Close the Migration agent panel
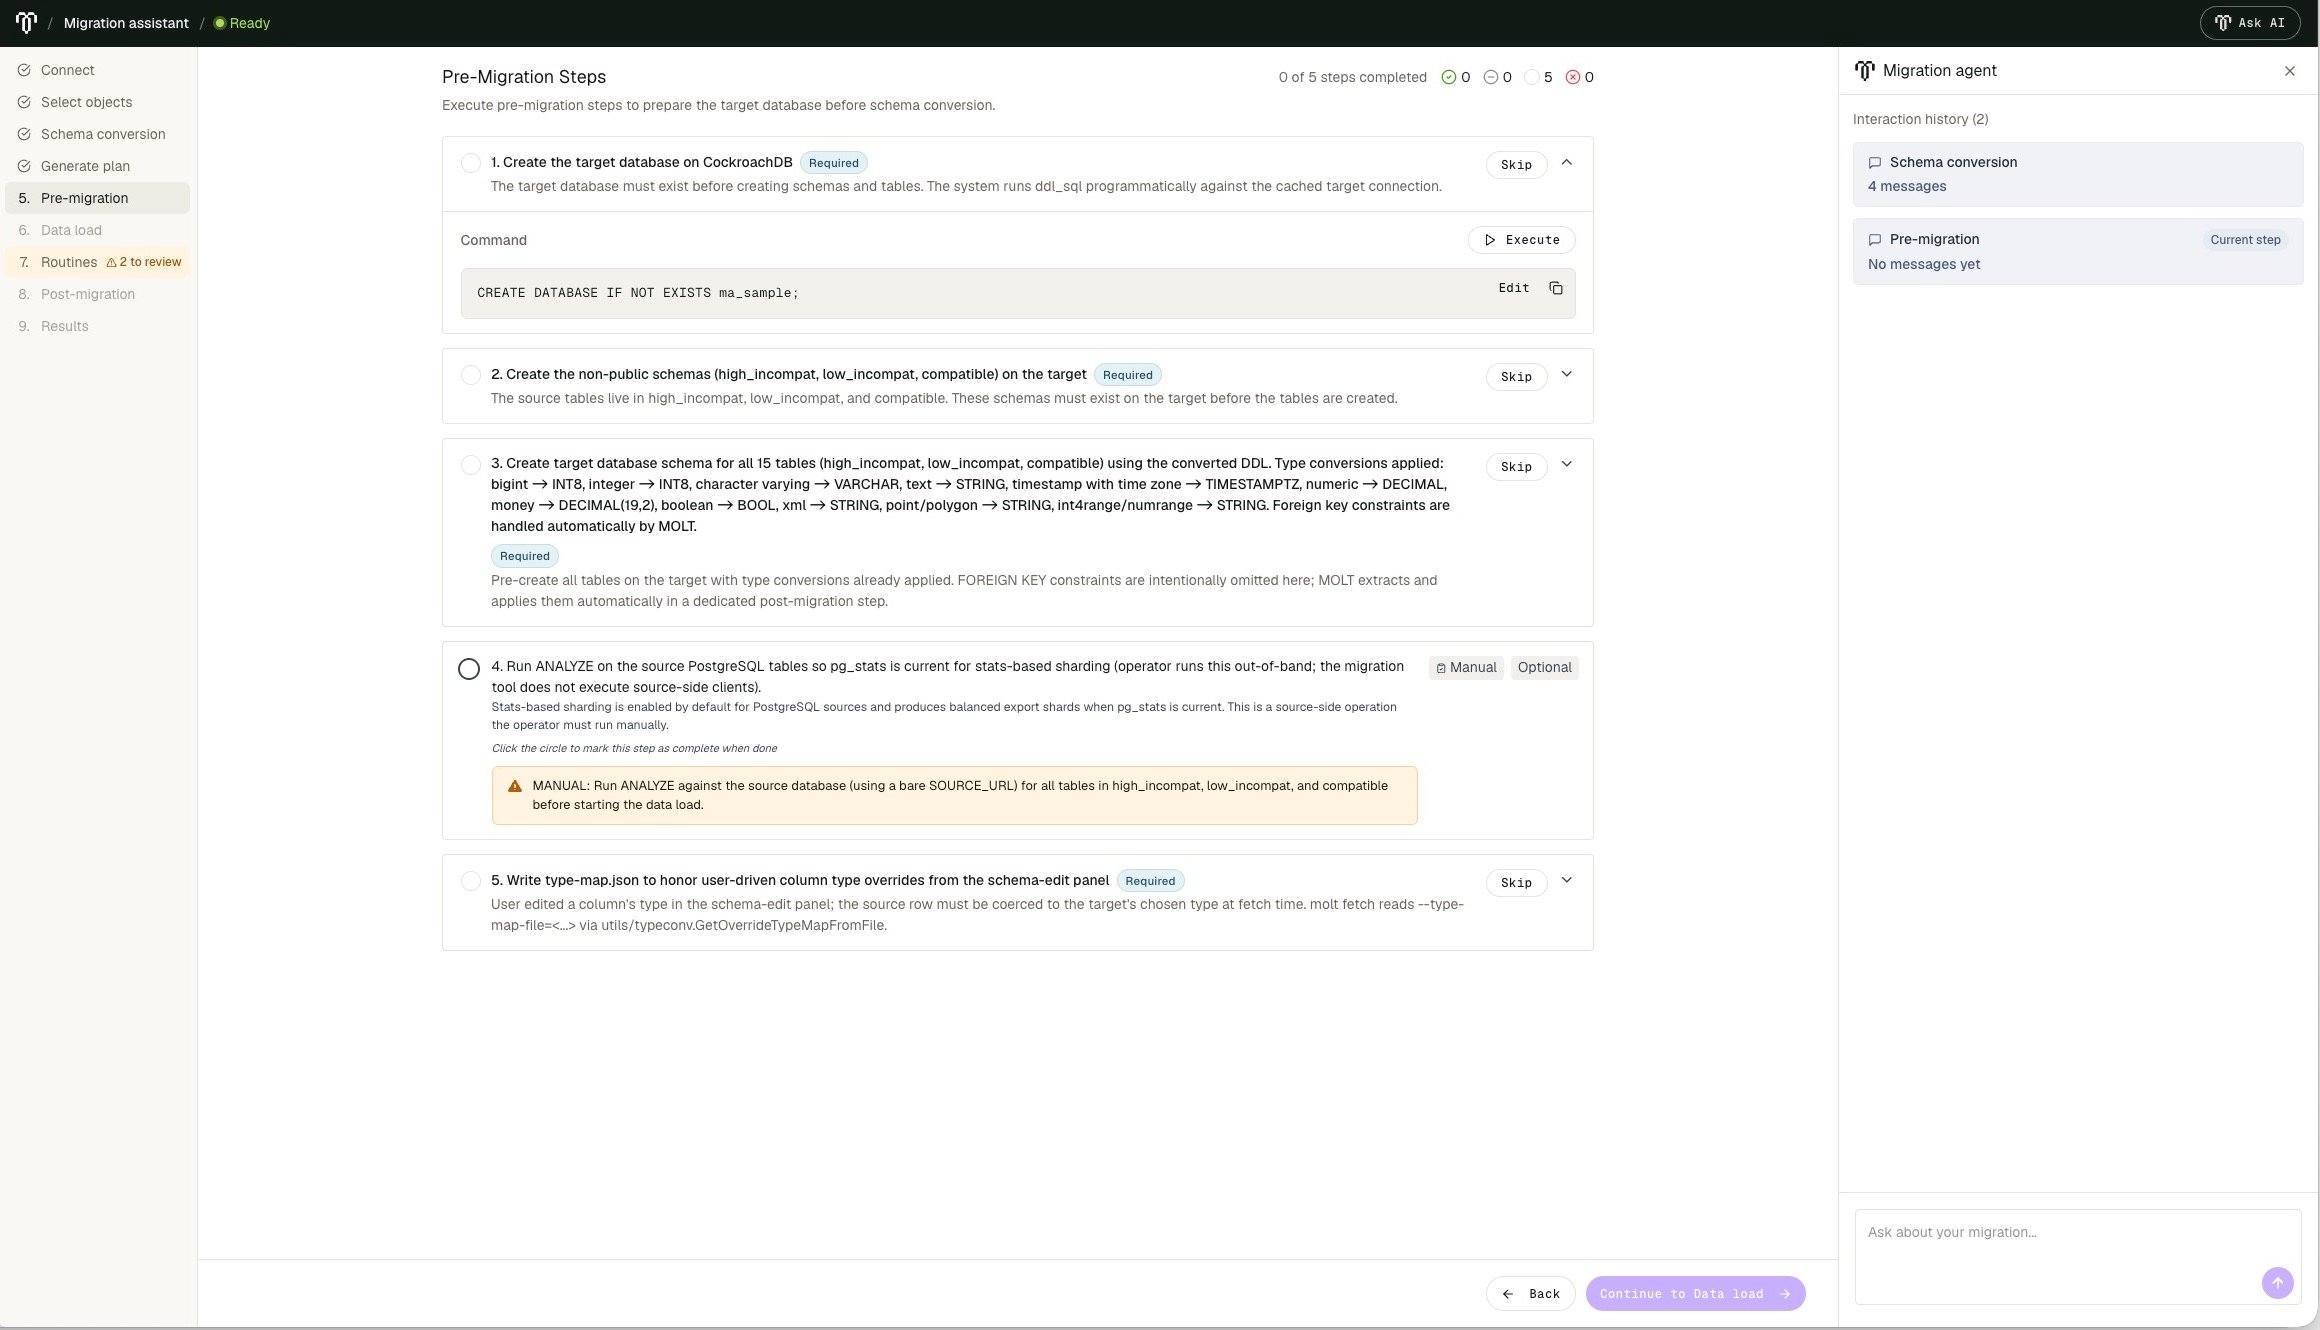2320x1330 pixels. tap(2289, 71)
